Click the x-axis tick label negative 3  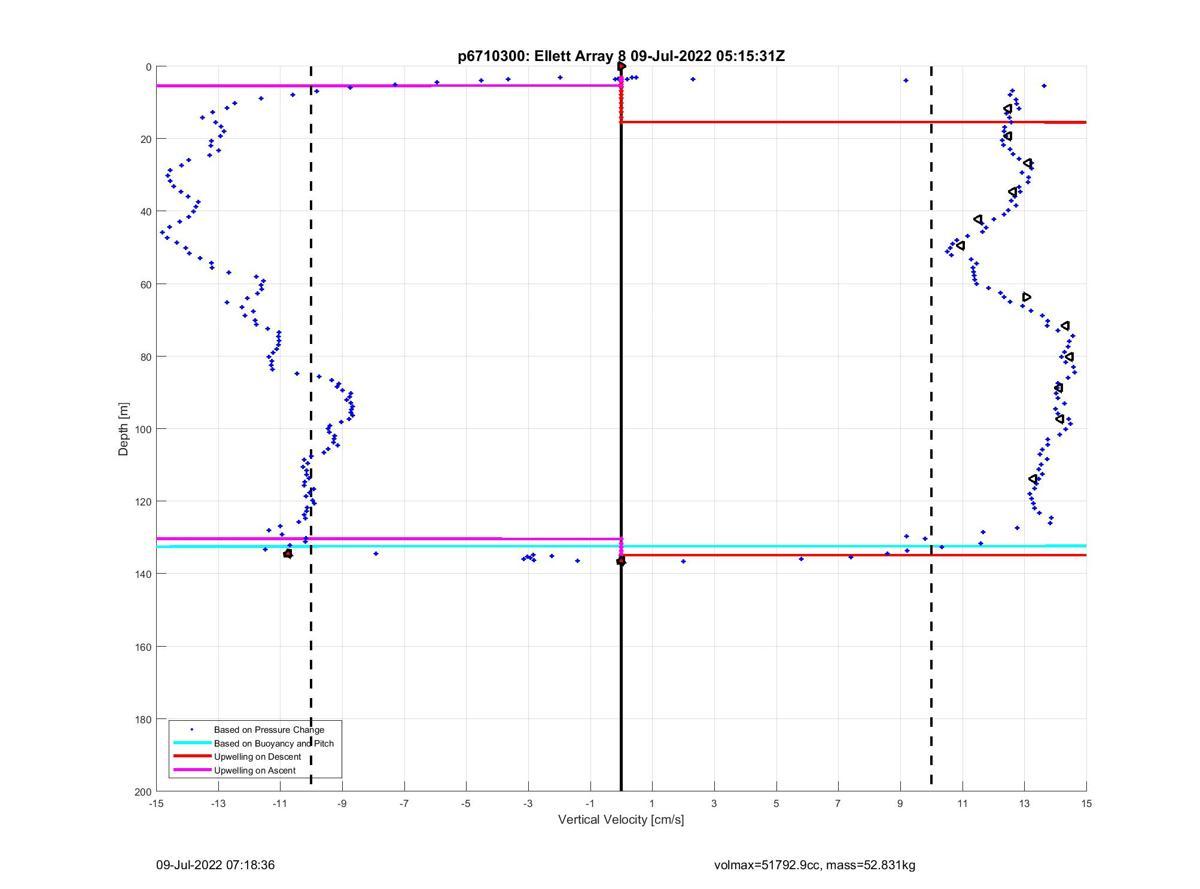(528, 803)
